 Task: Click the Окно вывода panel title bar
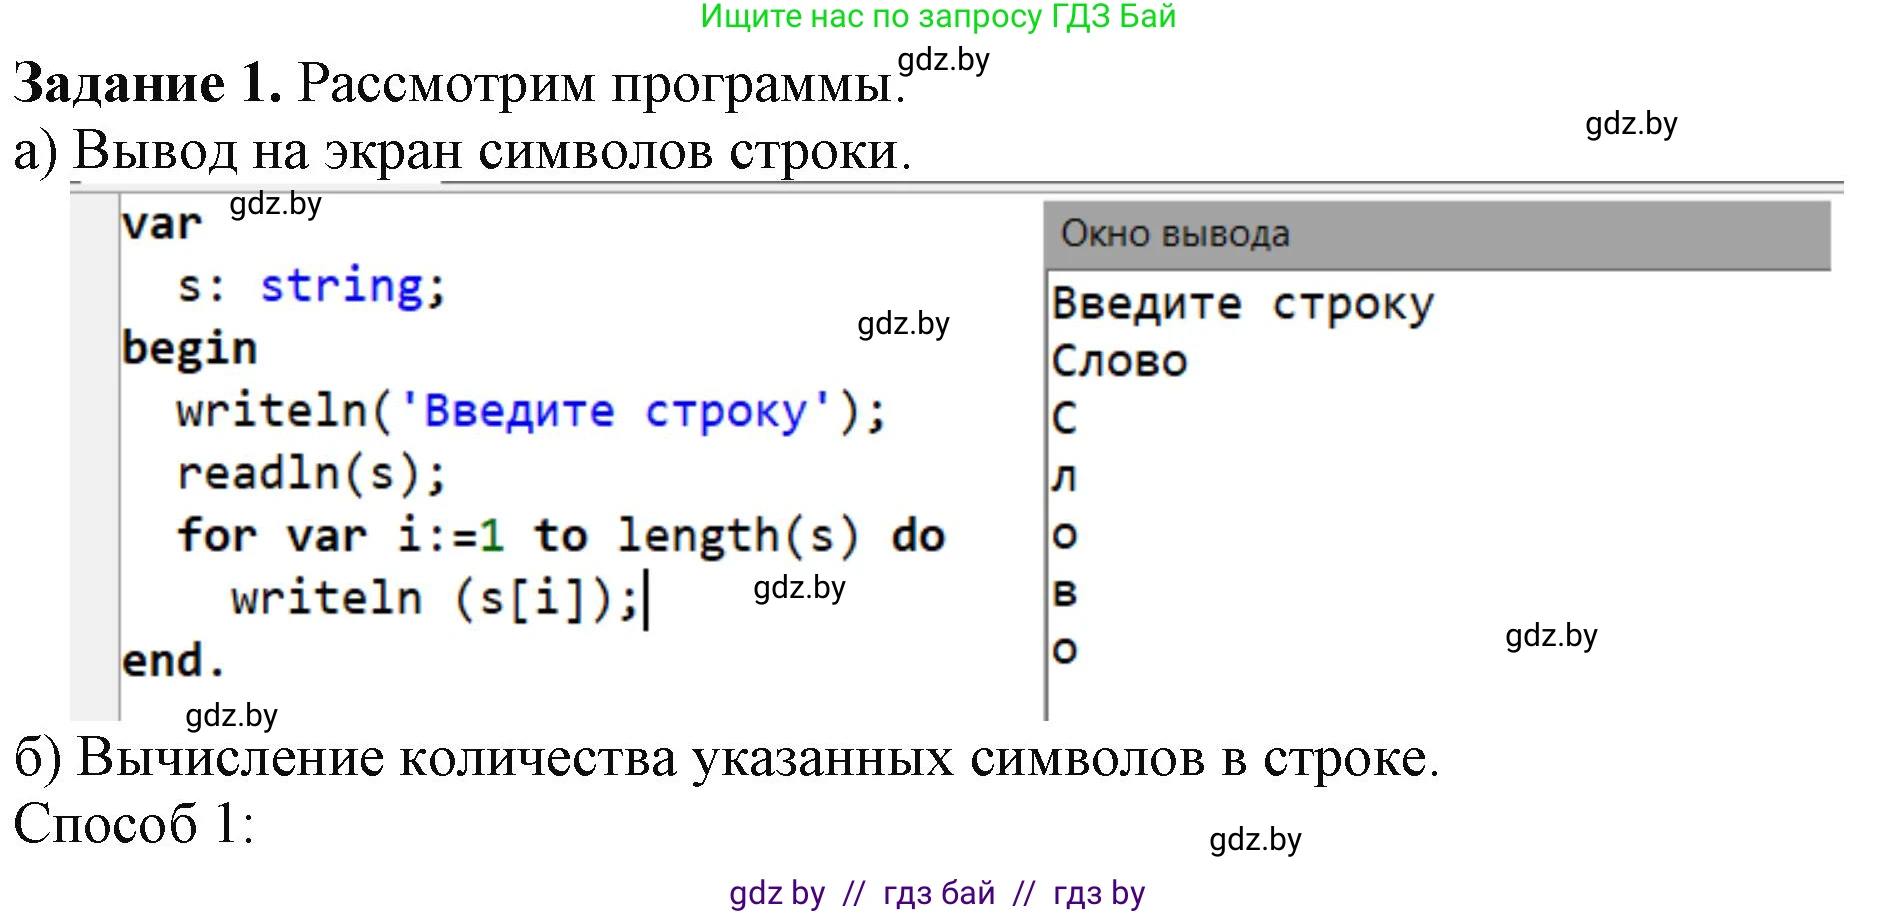click(1175, 232)
